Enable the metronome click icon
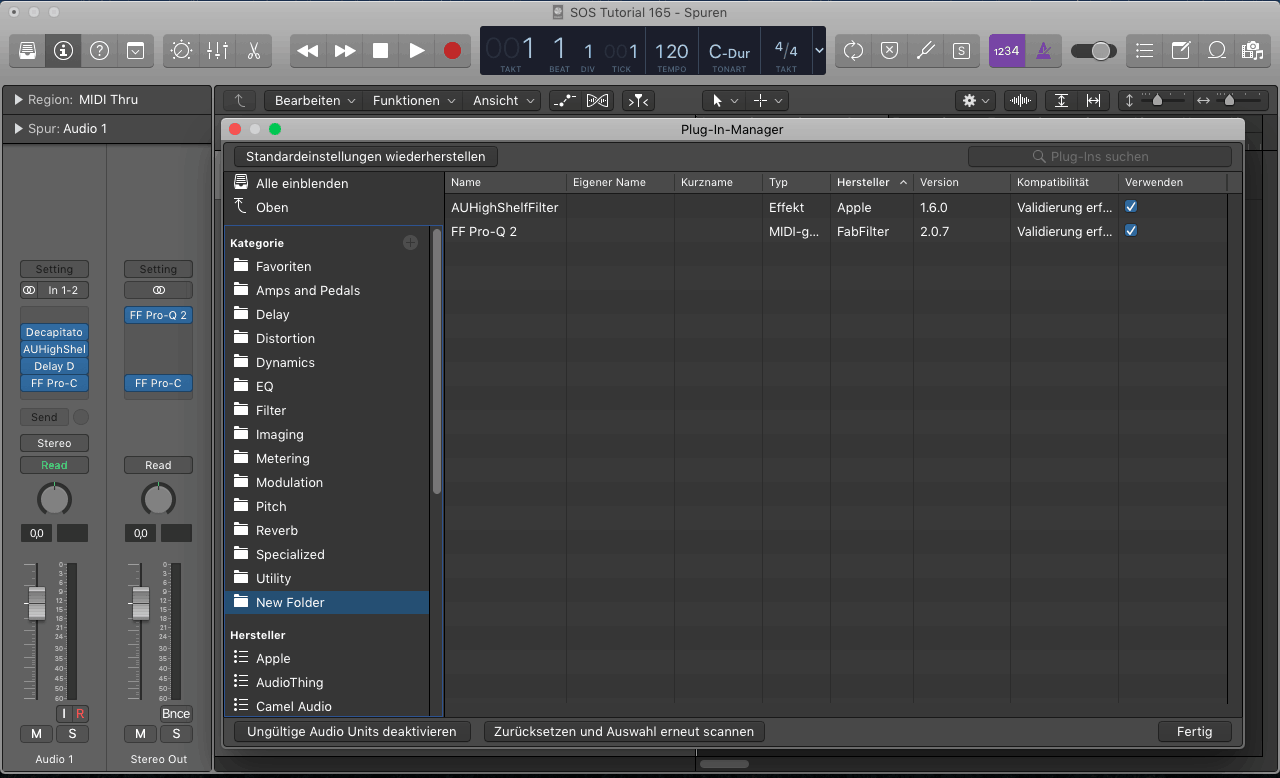 [1043, 50]
